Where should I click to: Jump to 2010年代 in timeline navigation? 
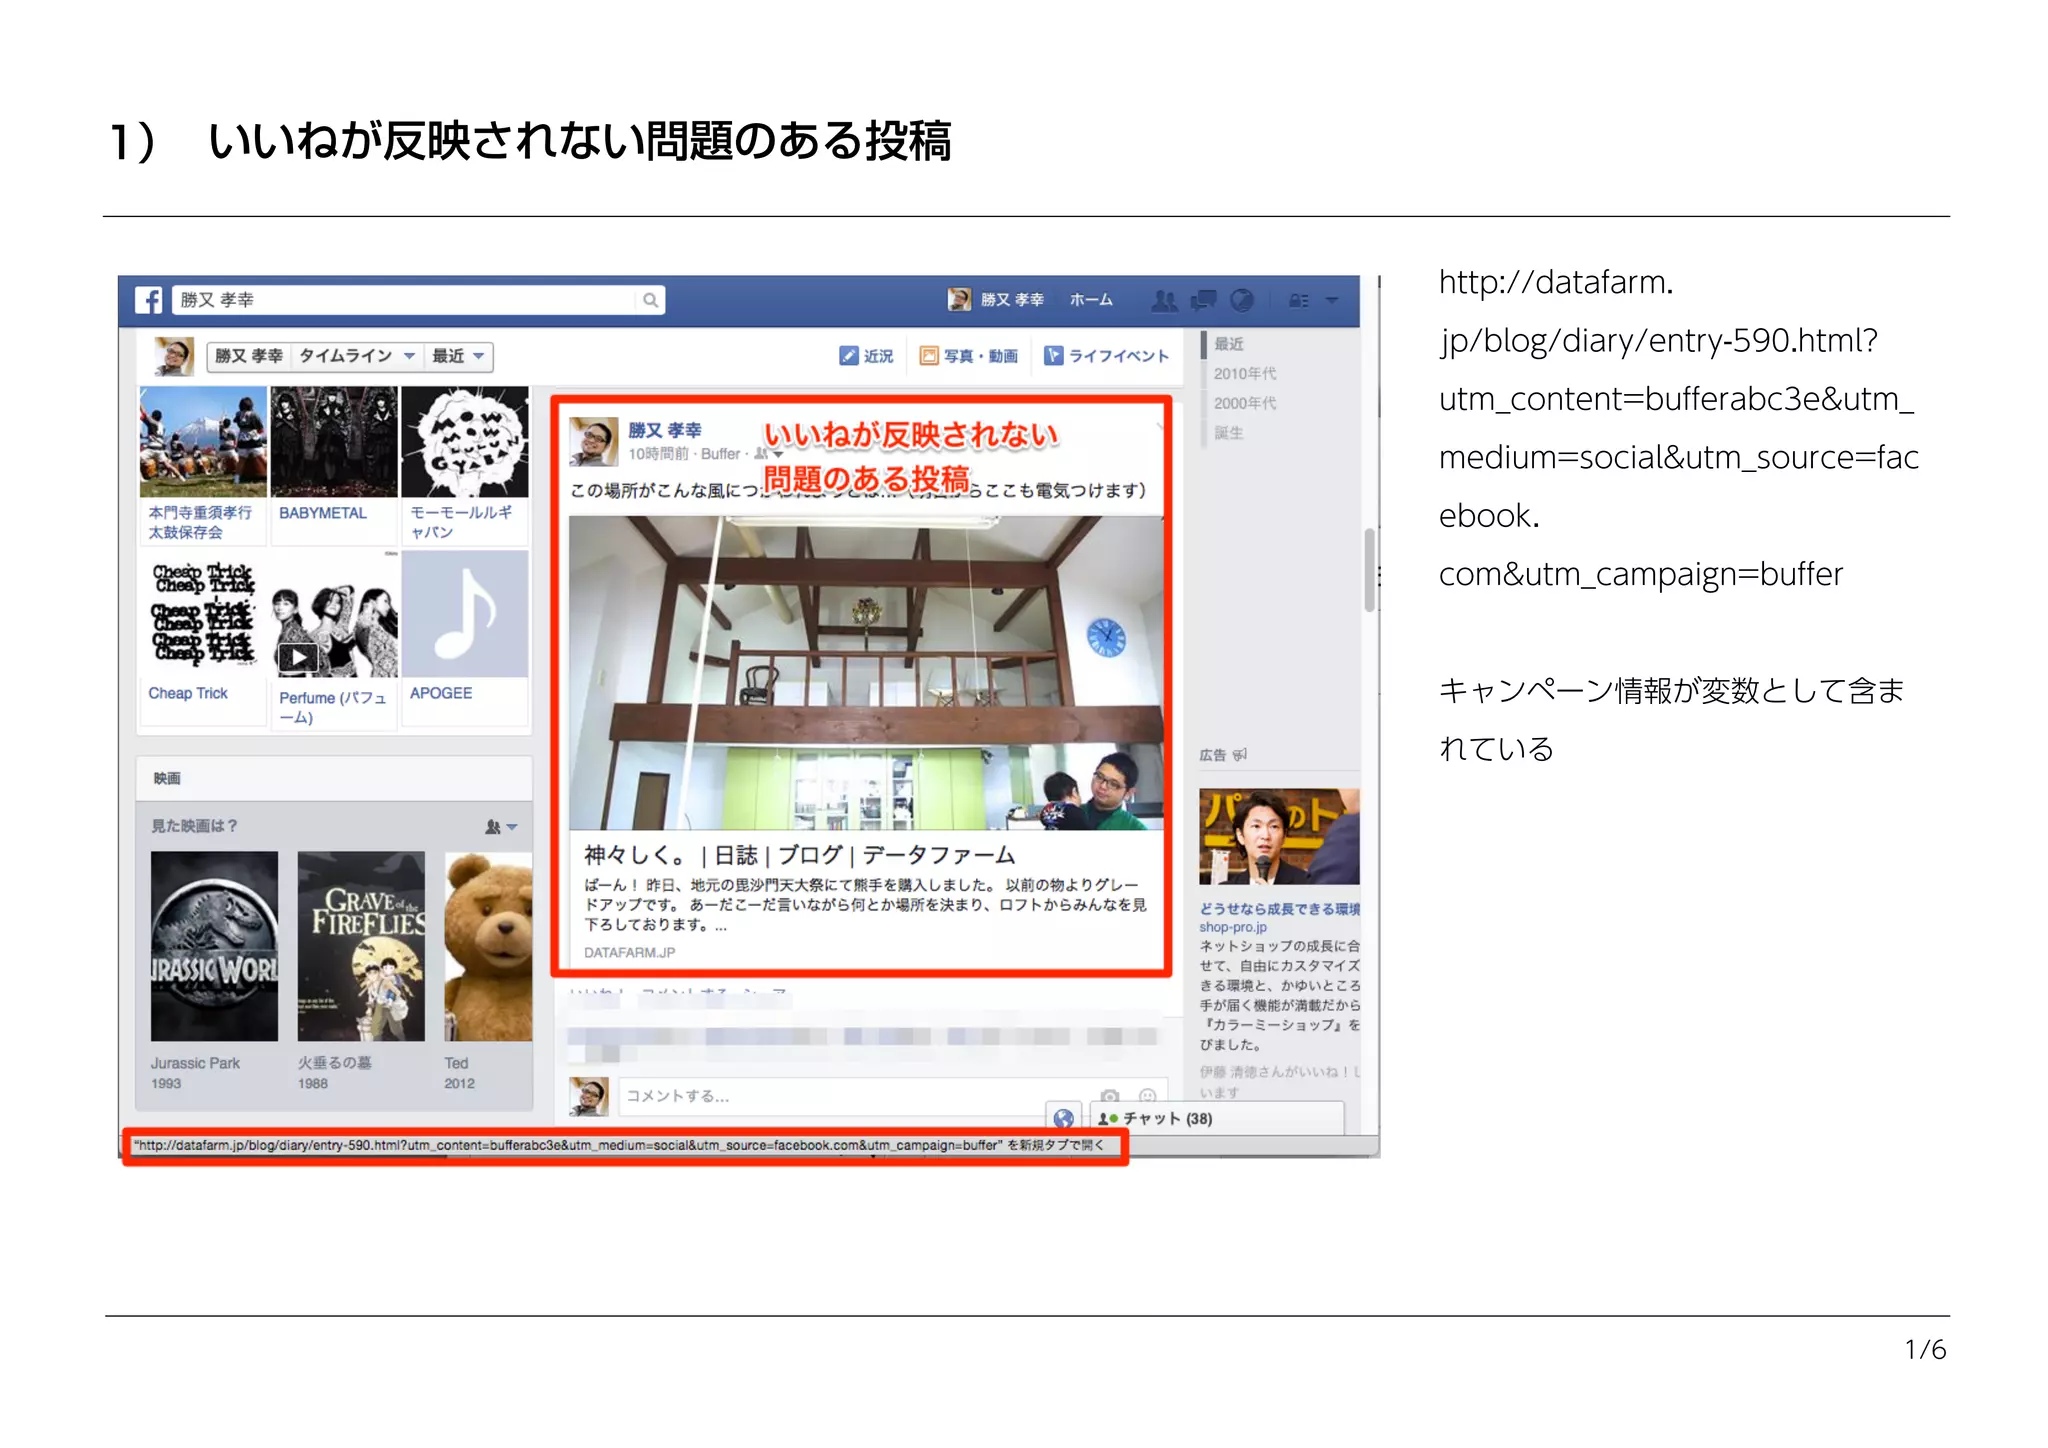(x=1244, y=373)
